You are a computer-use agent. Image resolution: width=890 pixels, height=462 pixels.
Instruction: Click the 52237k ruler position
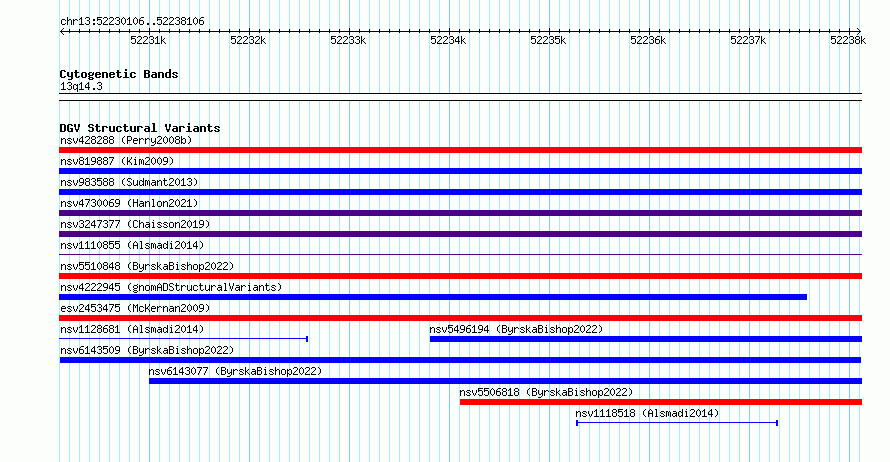coord(748,40)
